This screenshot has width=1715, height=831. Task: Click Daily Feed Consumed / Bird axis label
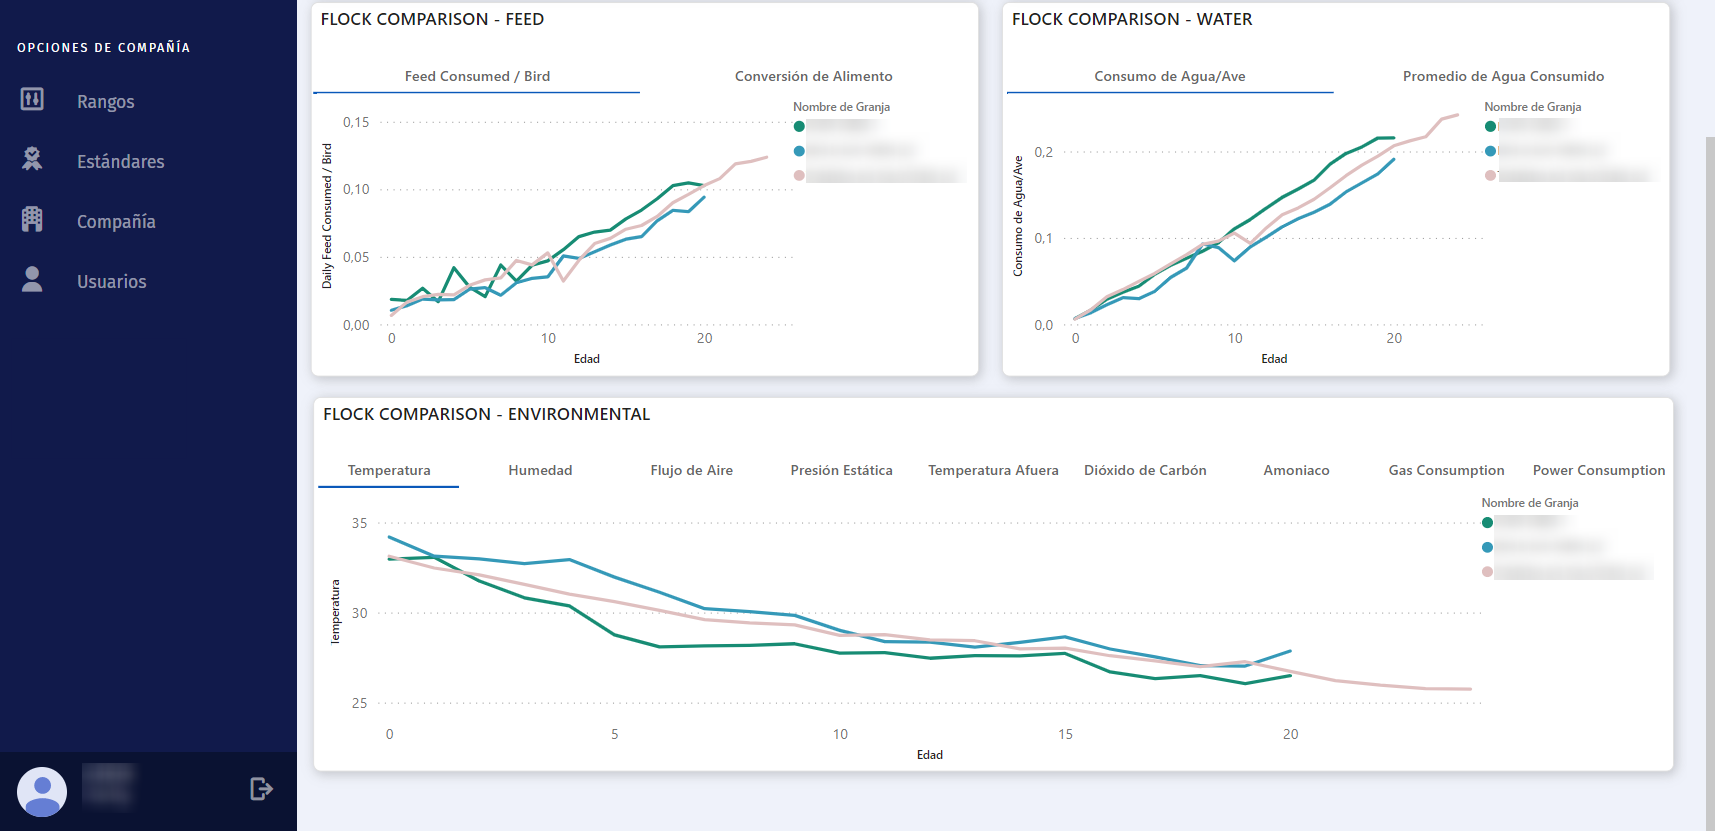click(327, 216)
